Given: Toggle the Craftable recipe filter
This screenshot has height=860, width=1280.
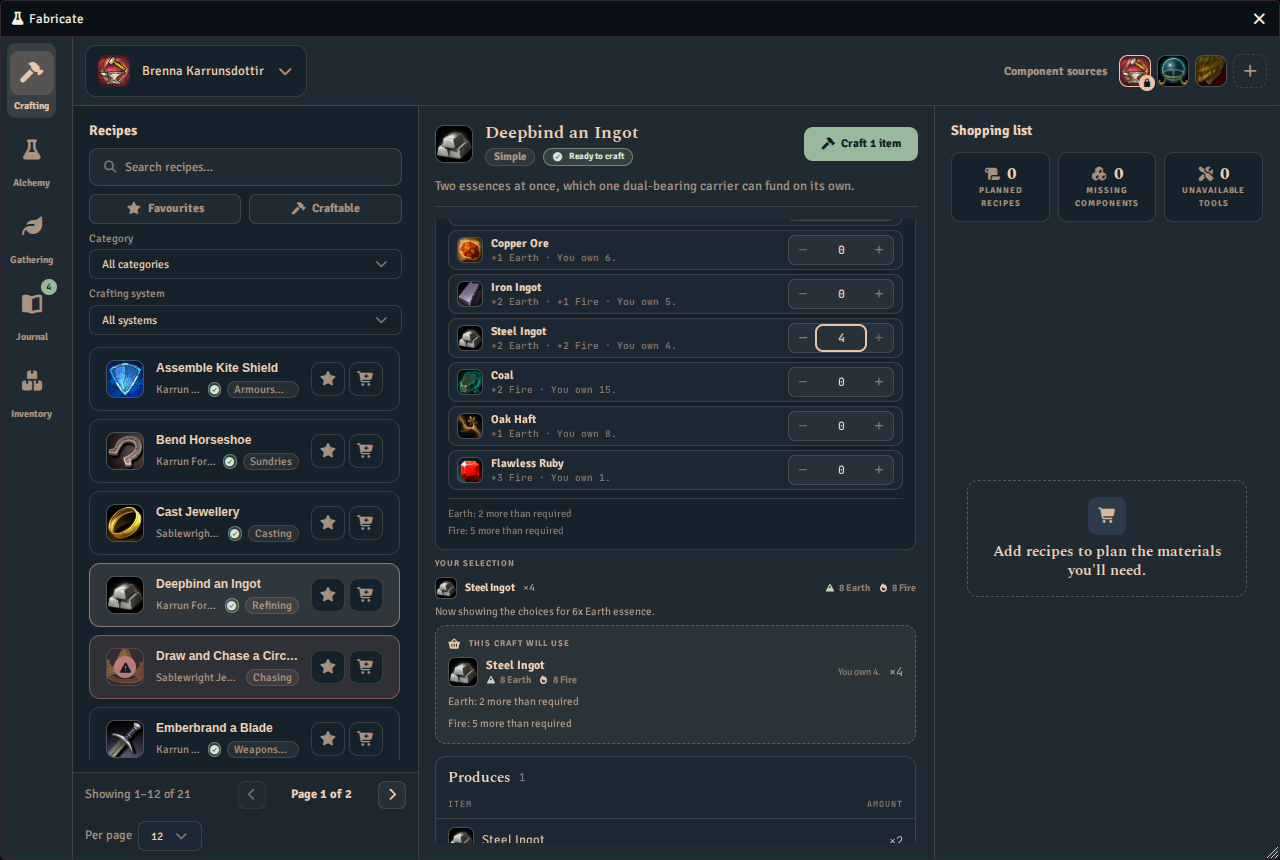Looking at the screenshot, I should click(325, 208).
